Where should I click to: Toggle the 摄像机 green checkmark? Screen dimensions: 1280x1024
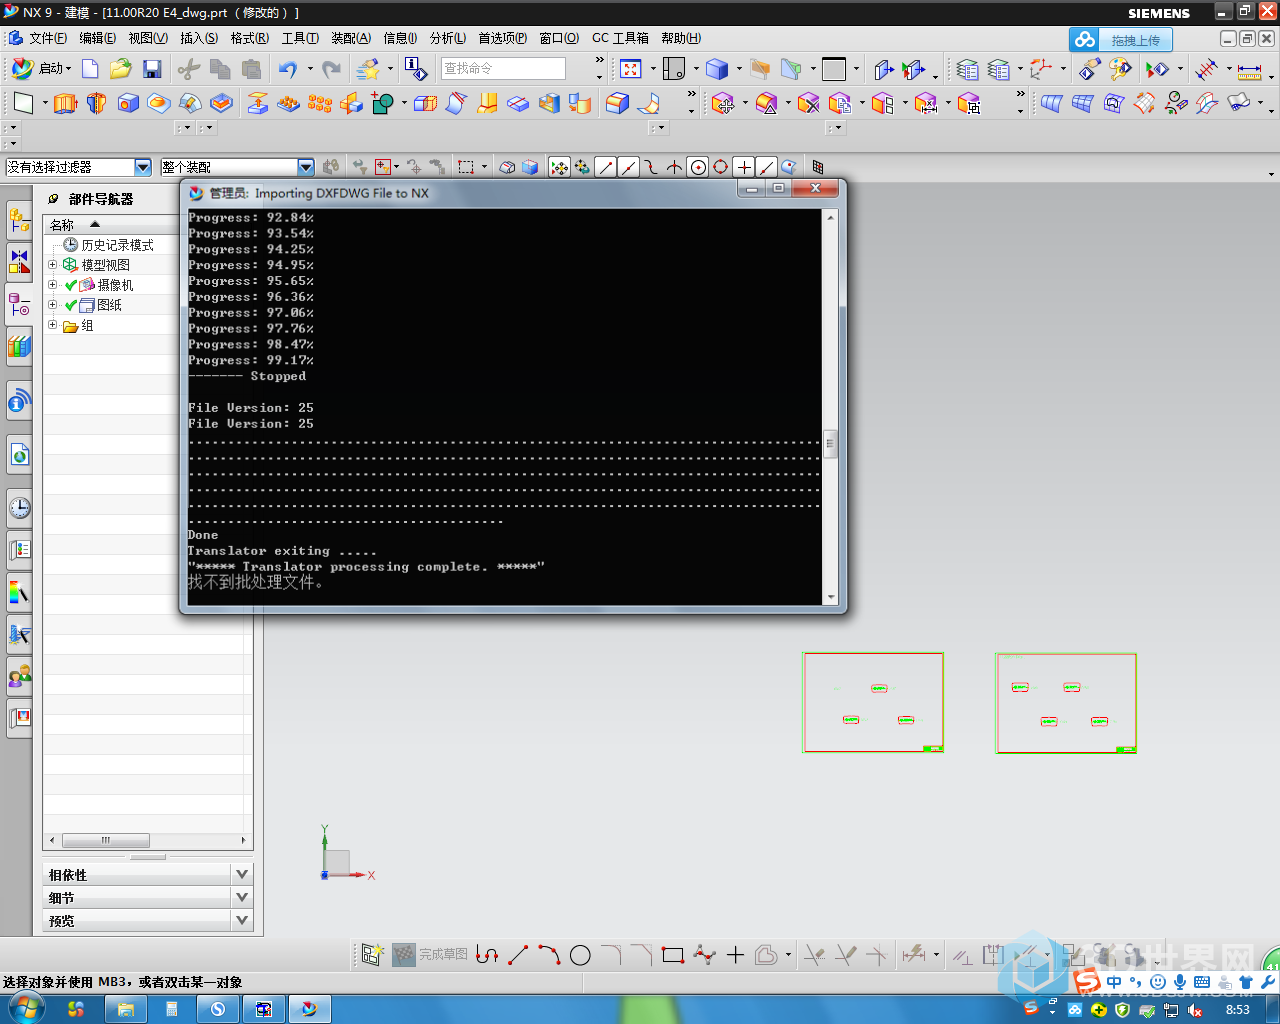coord(71,285)
